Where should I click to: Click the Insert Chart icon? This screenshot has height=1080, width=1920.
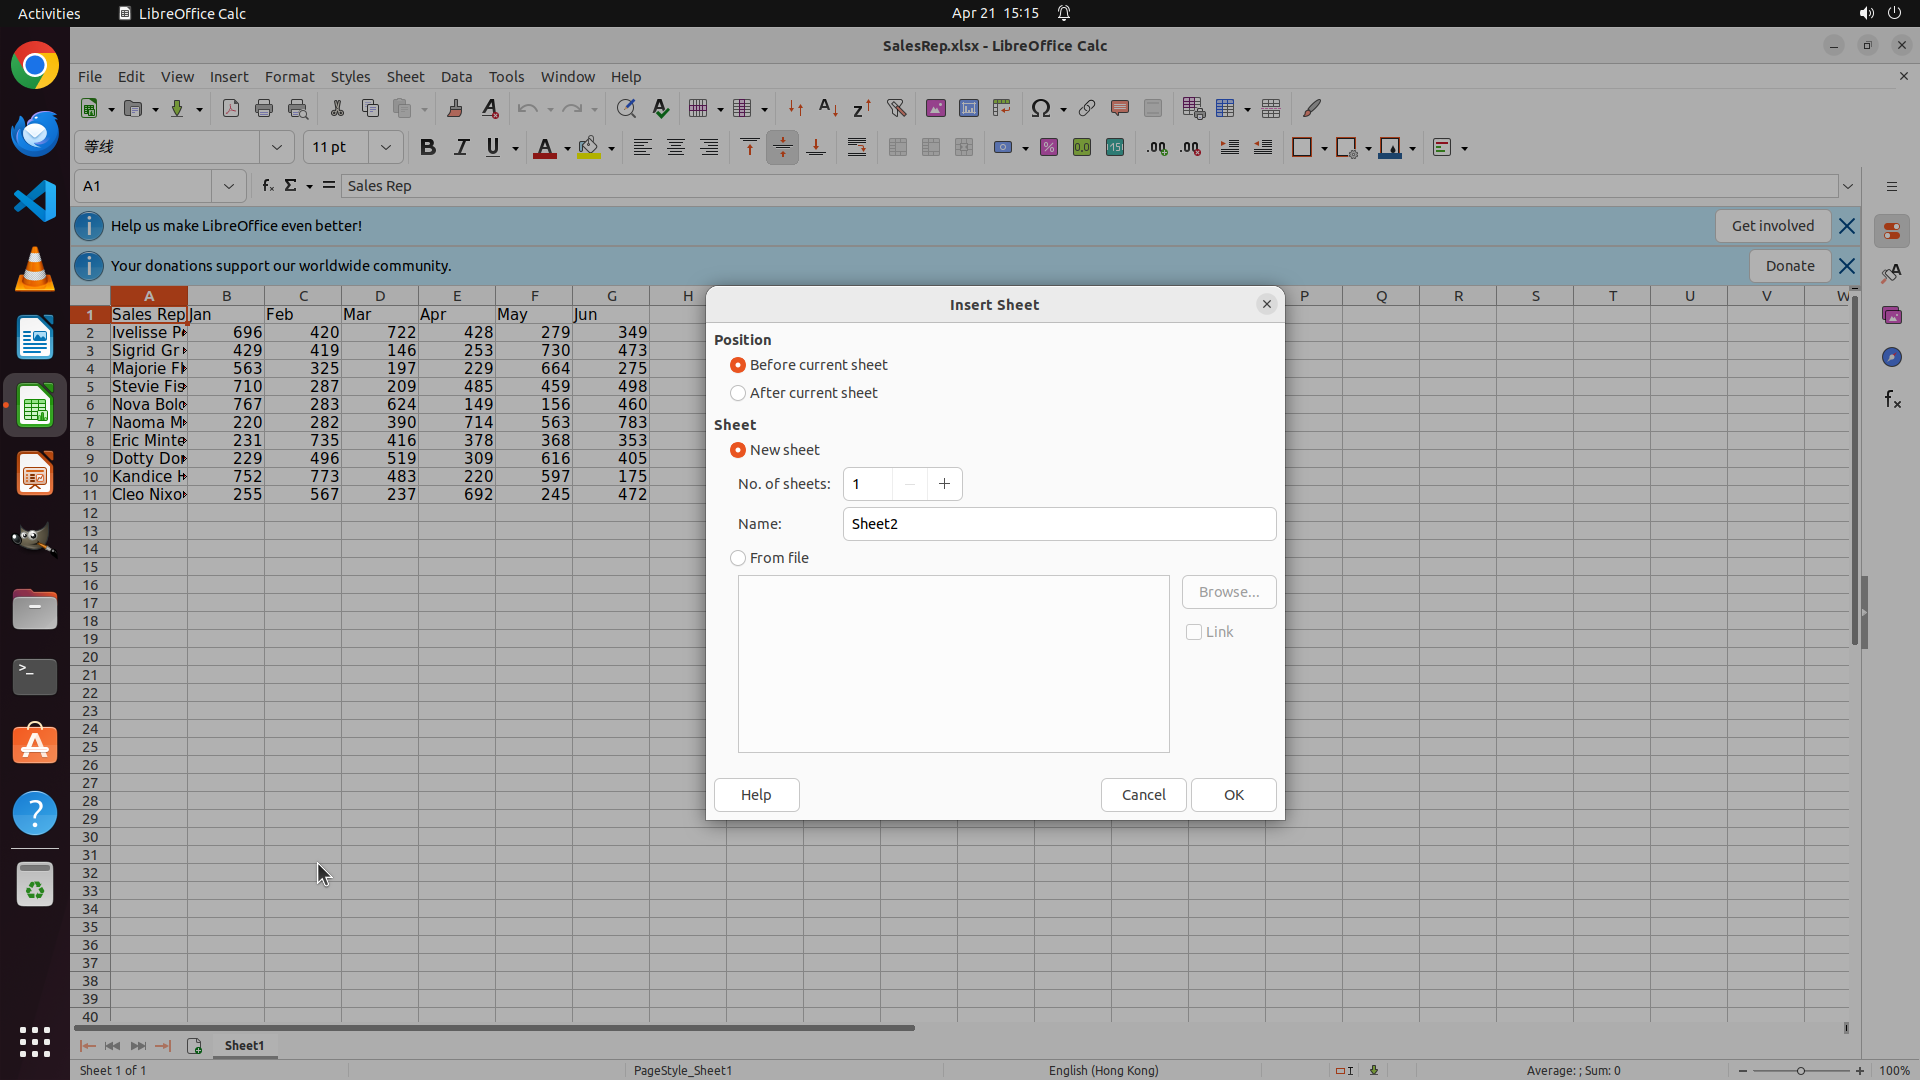tap(968, 108)
